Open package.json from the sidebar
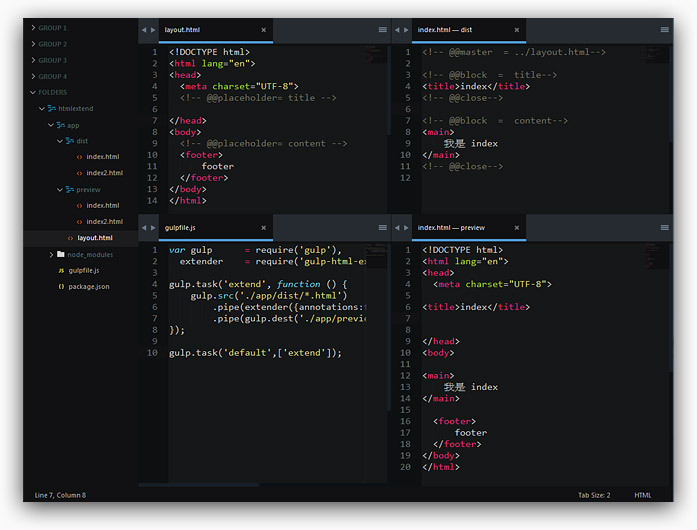This screenshot has width=697, height=530. (88, 286)
